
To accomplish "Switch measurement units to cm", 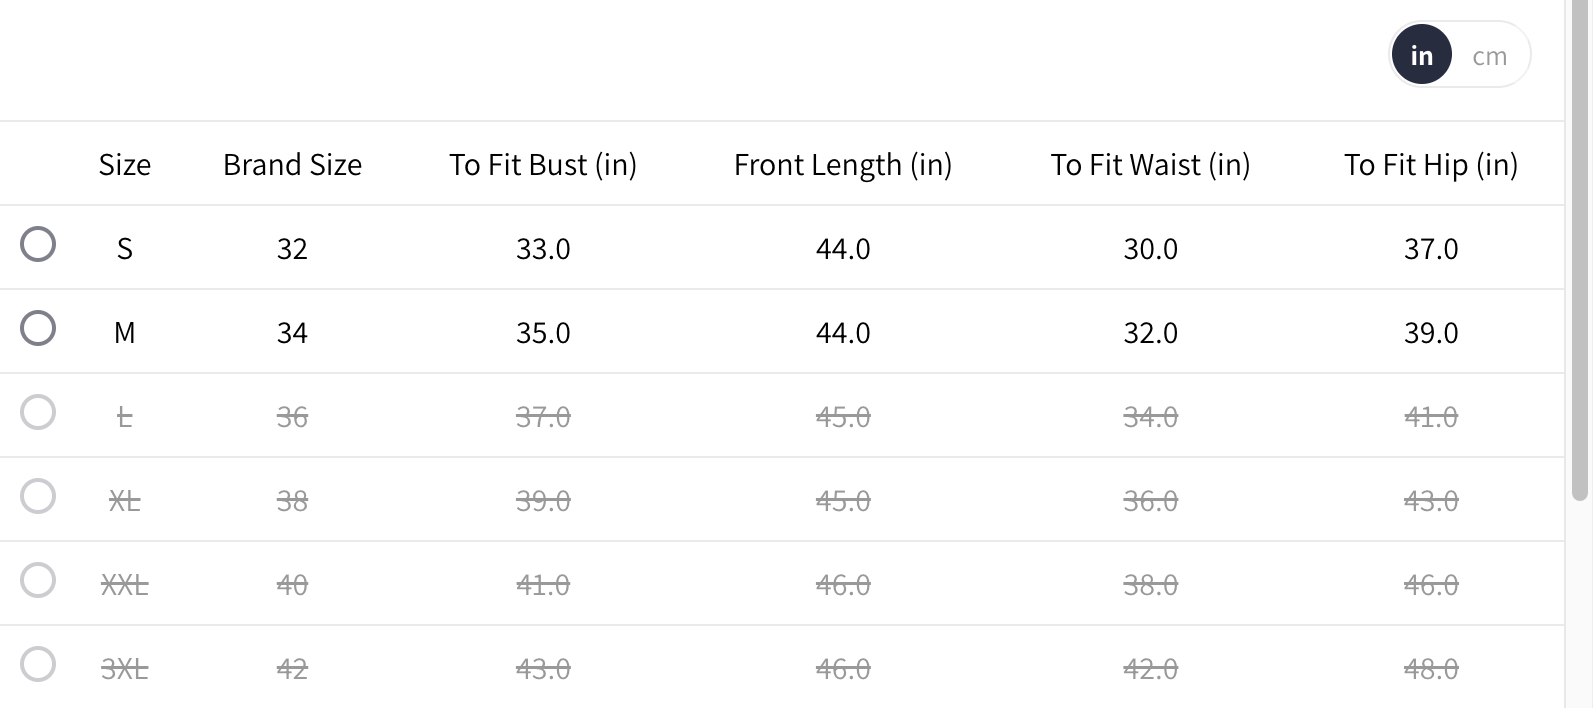I will [1489, 56].
